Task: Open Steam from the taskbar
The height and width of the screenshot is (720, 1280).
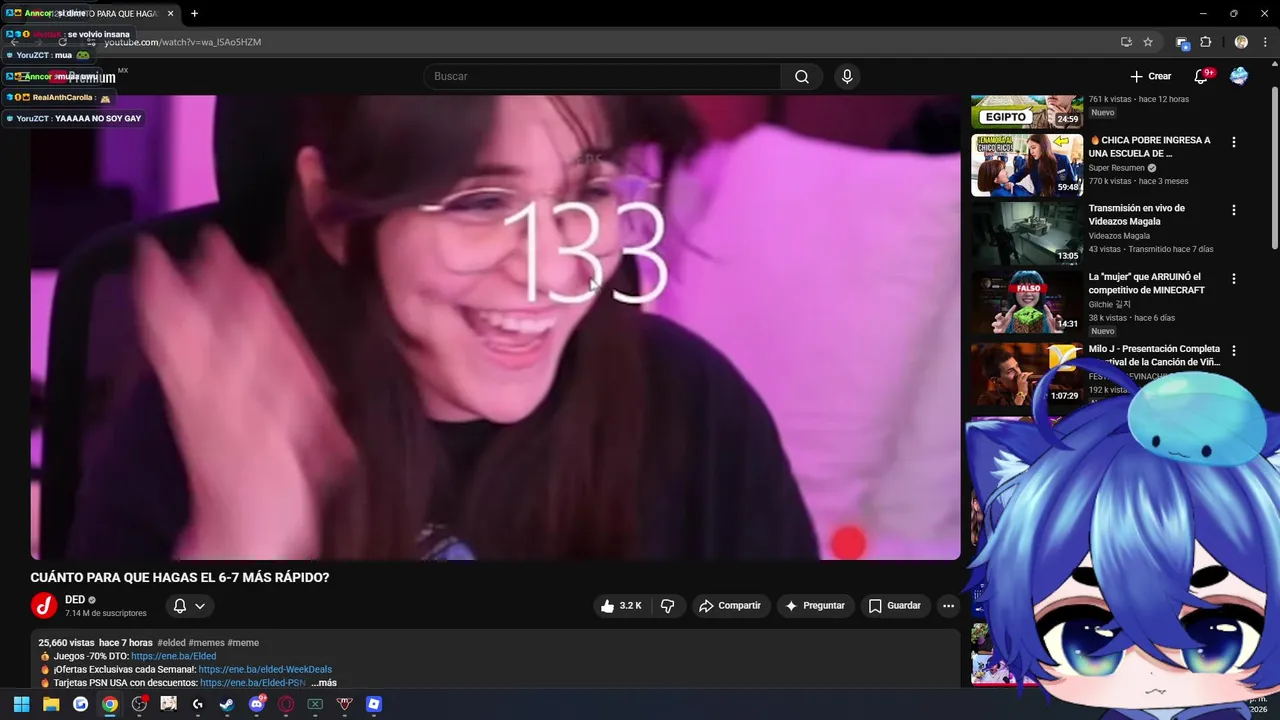Action: (227, 704)
